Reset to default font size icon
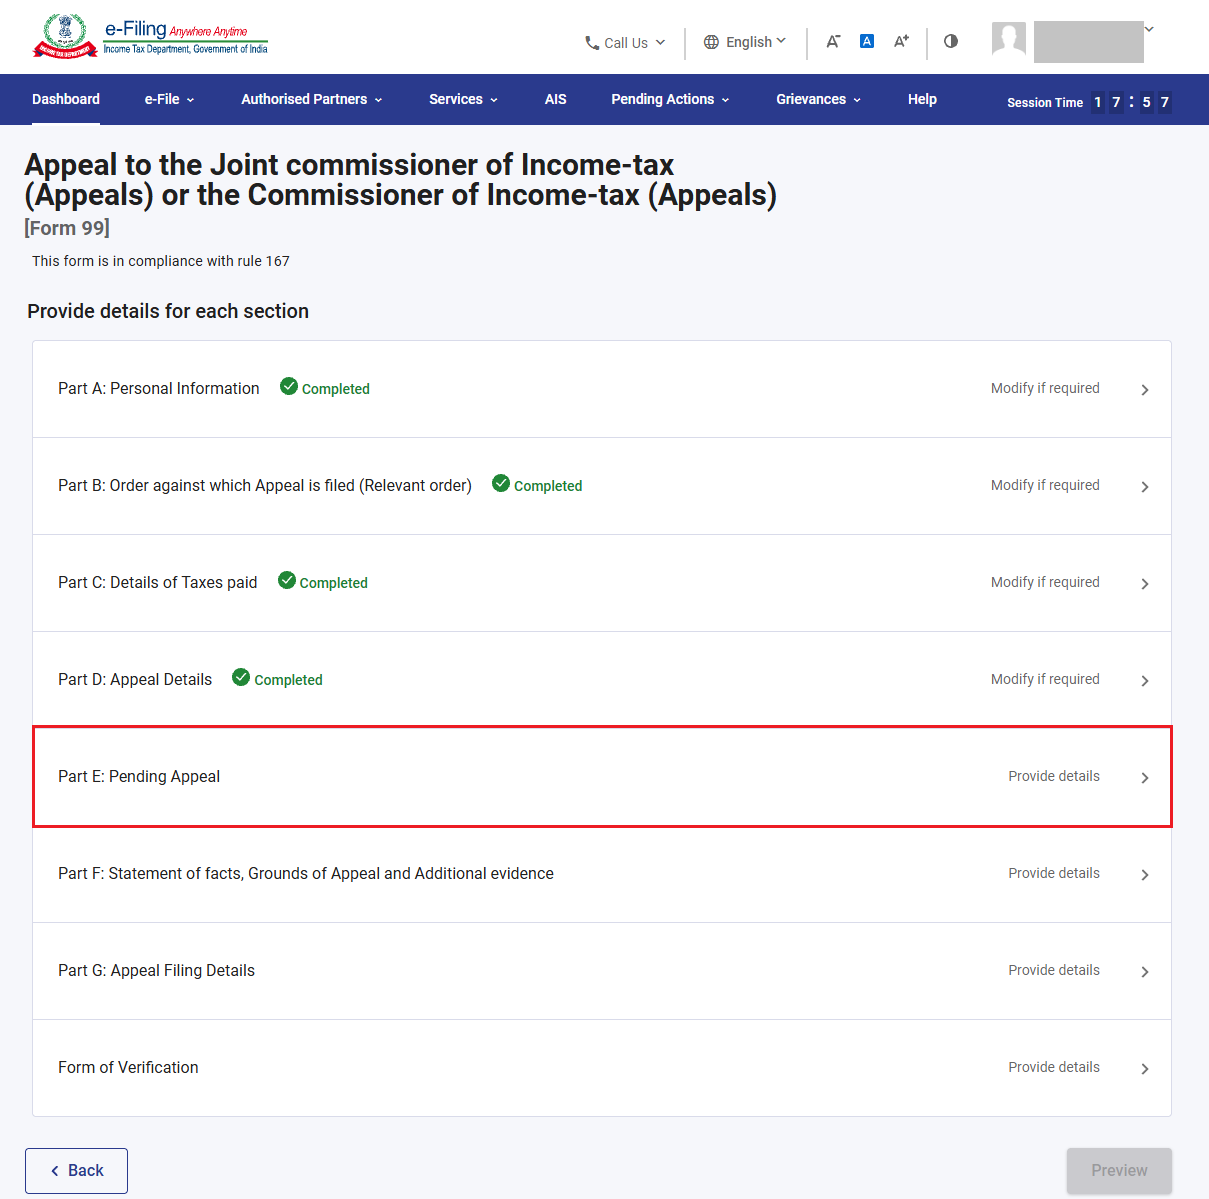This screenshot has width=1209, height=1199. [x=867, y=41]
